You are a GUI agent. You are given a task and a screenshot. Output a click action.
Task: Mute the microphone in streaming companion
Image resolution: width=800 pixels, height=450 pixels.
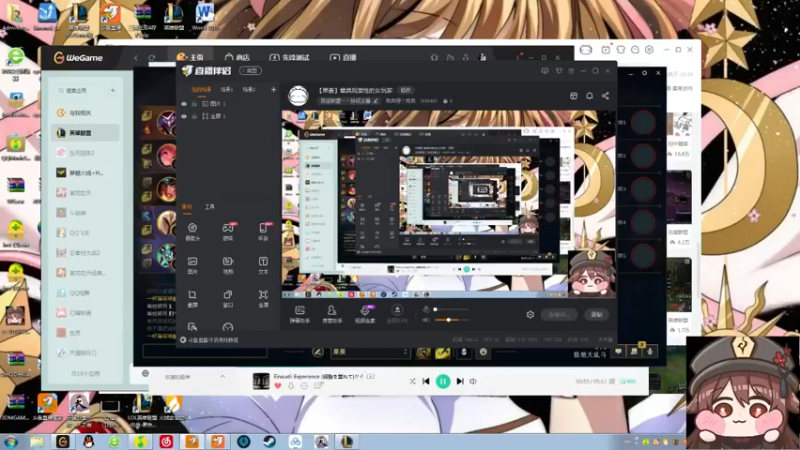tap(426, 309)
